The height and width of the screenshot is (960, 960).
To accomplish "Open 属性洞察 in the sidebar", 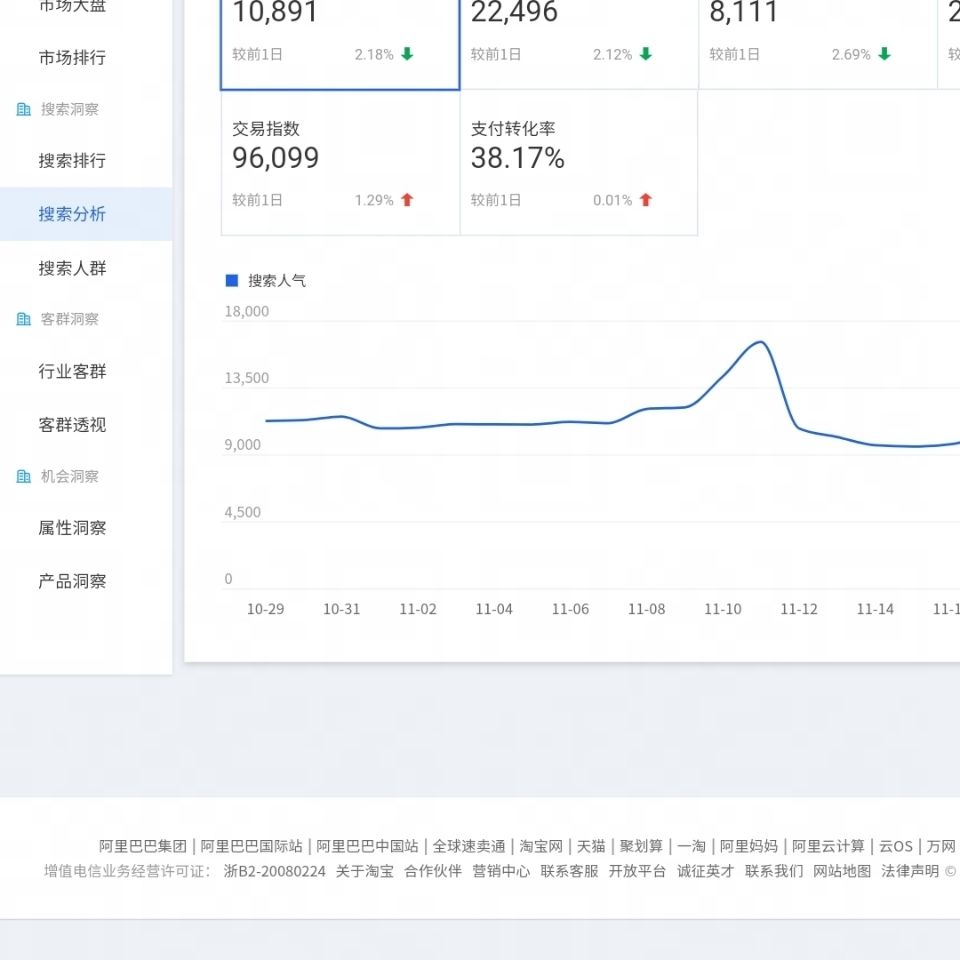I will click(72, 528).
